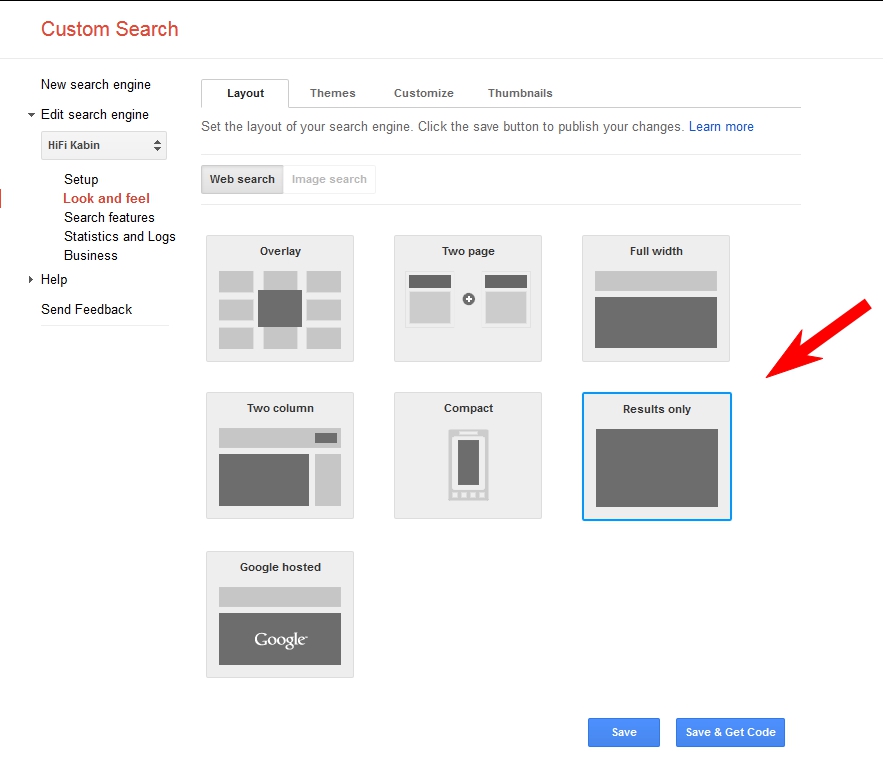Select the Results only layout
892x768 pixels.
(656, 457)
